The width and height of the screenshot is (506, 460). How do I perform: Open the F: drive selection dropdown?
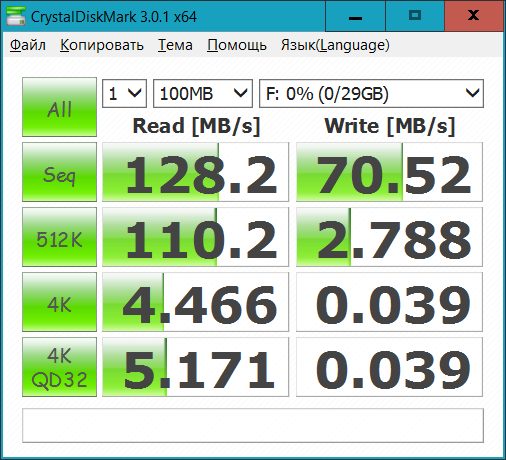pos(371,94)
